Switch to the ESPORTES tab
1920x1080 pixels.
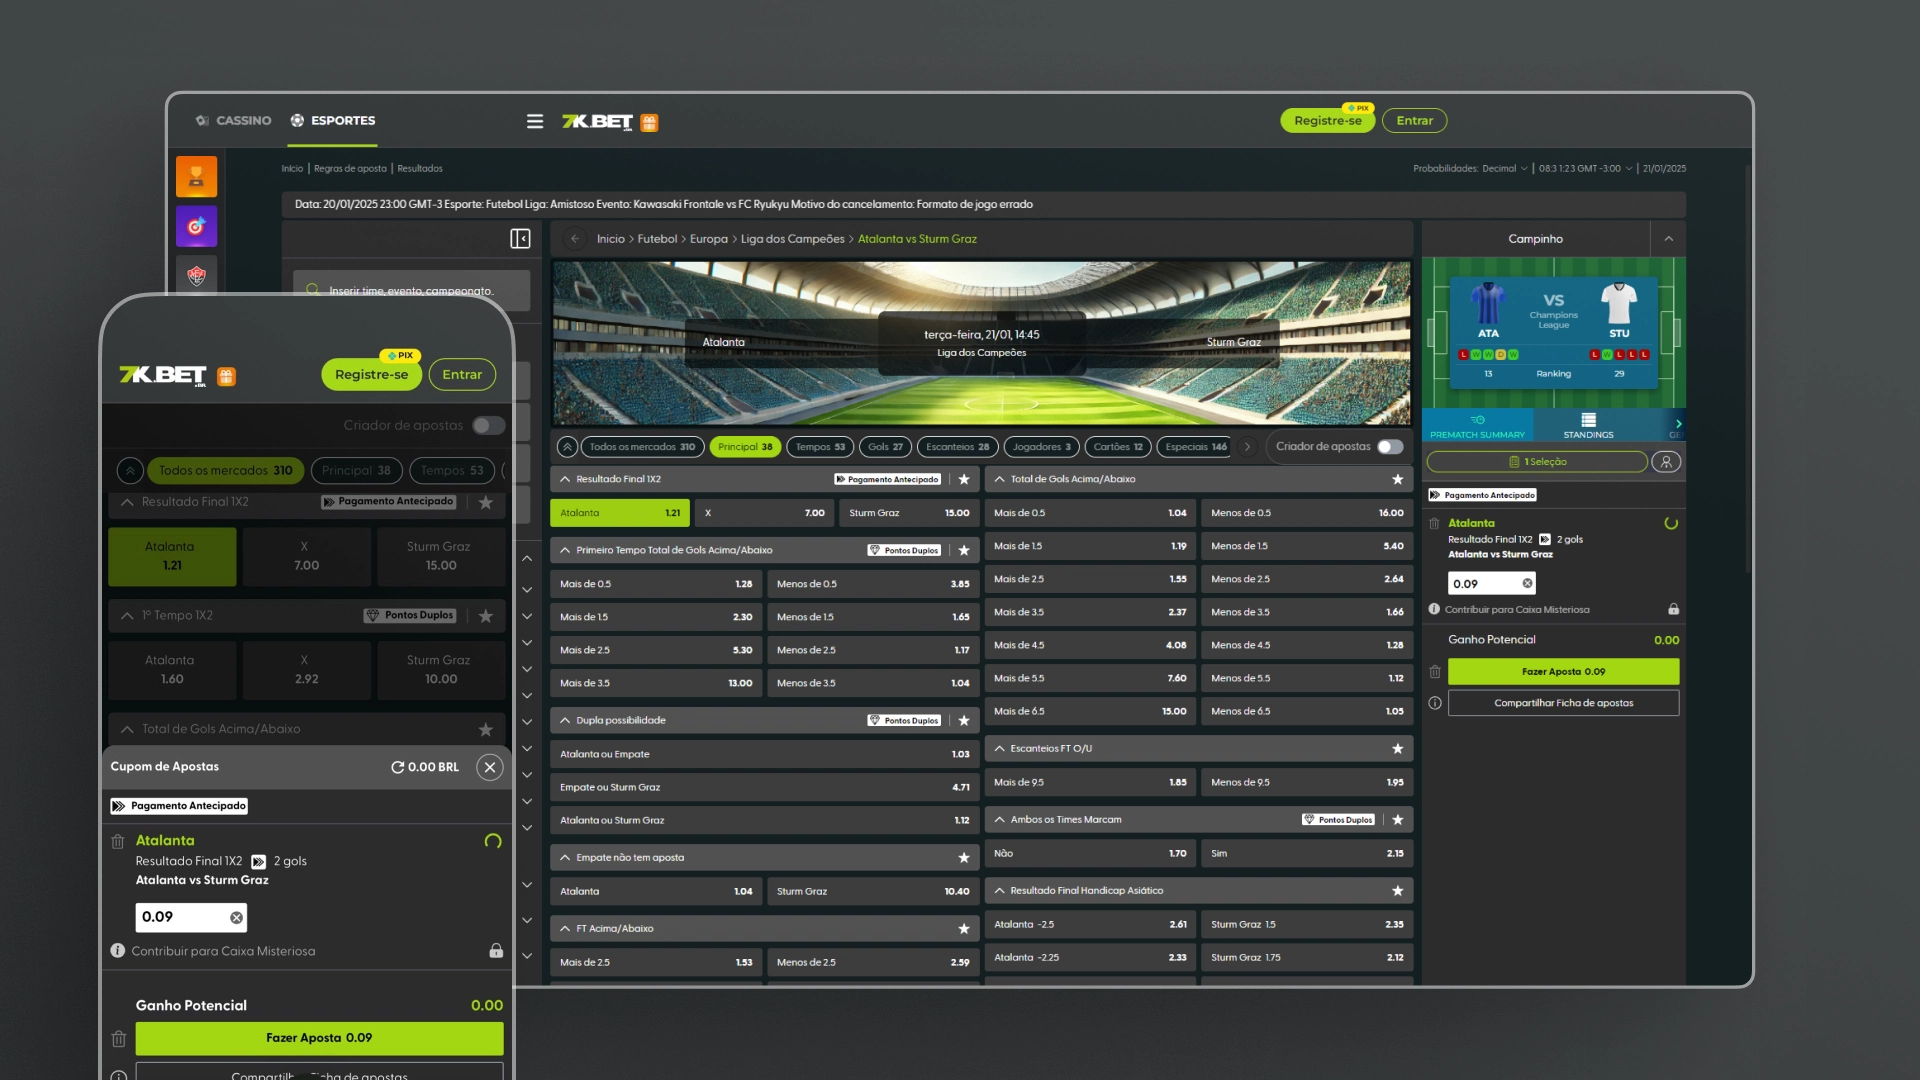[x=333, y=121]
